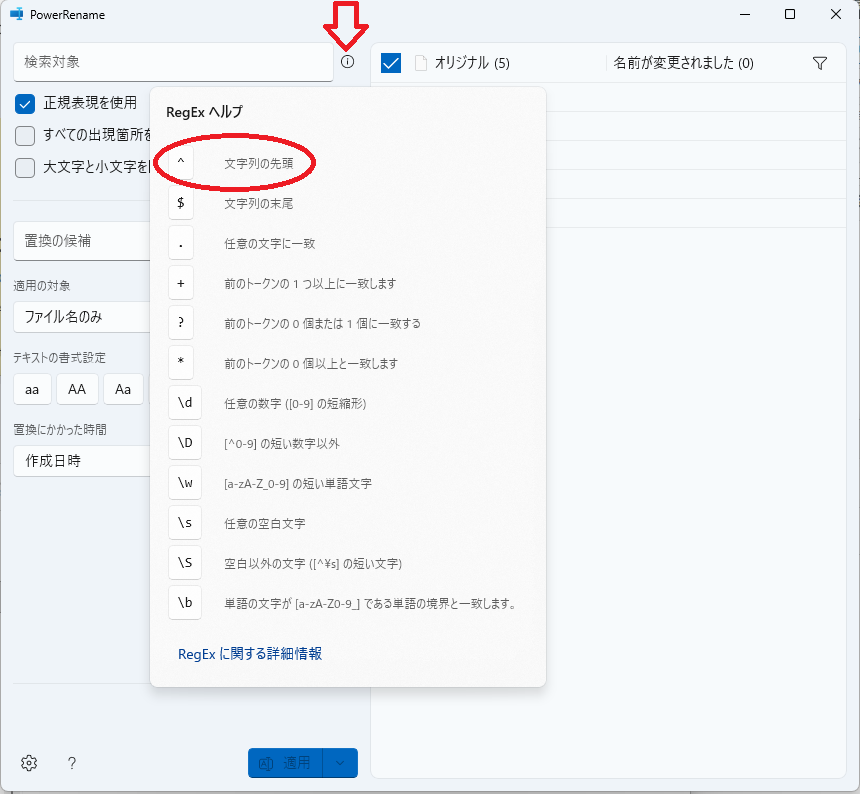Image resolution: width=860 pixels, height=794 pixels.
Task: Select the aa lowercase format button
Action: pos(32,389)
